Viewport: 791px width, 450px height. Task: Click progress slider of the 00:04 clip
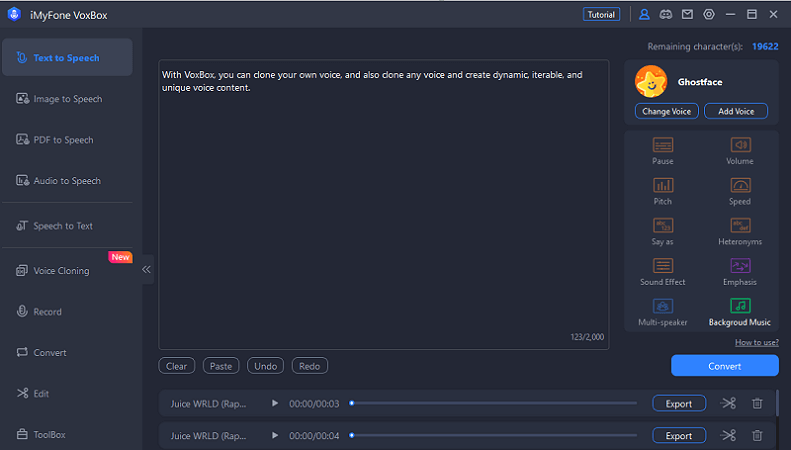493,435
